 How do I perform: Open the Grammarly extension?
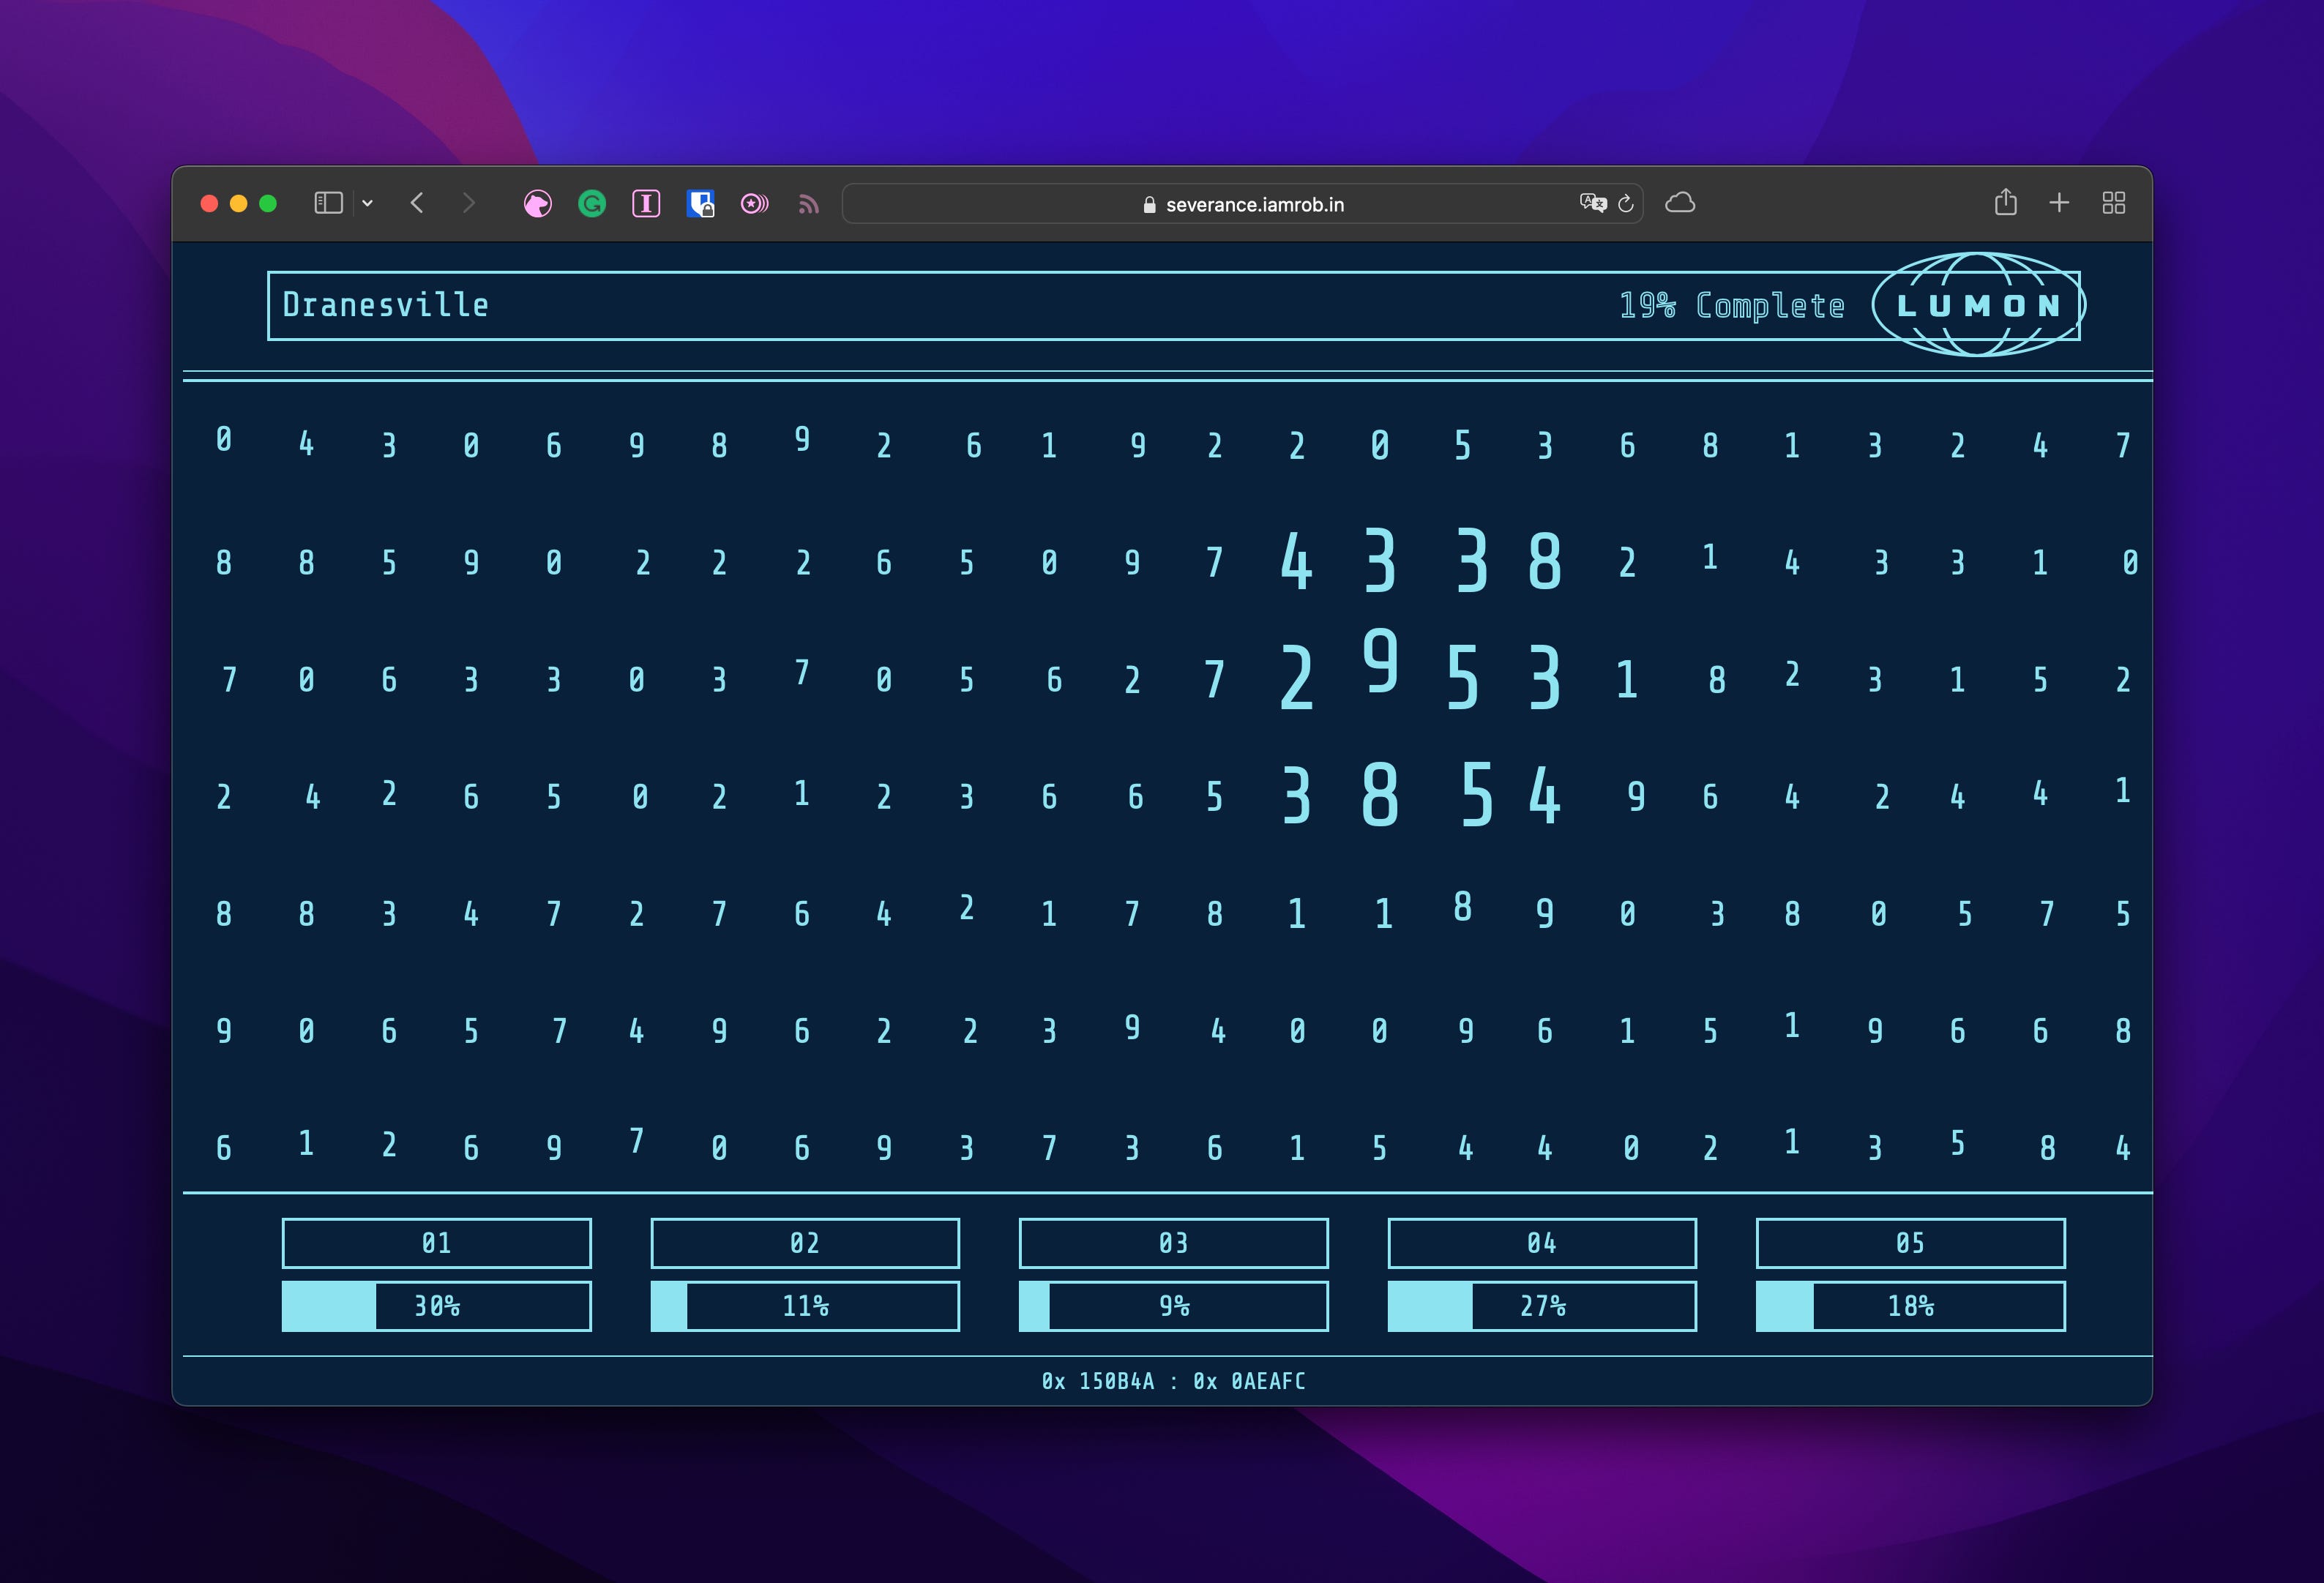592,204
